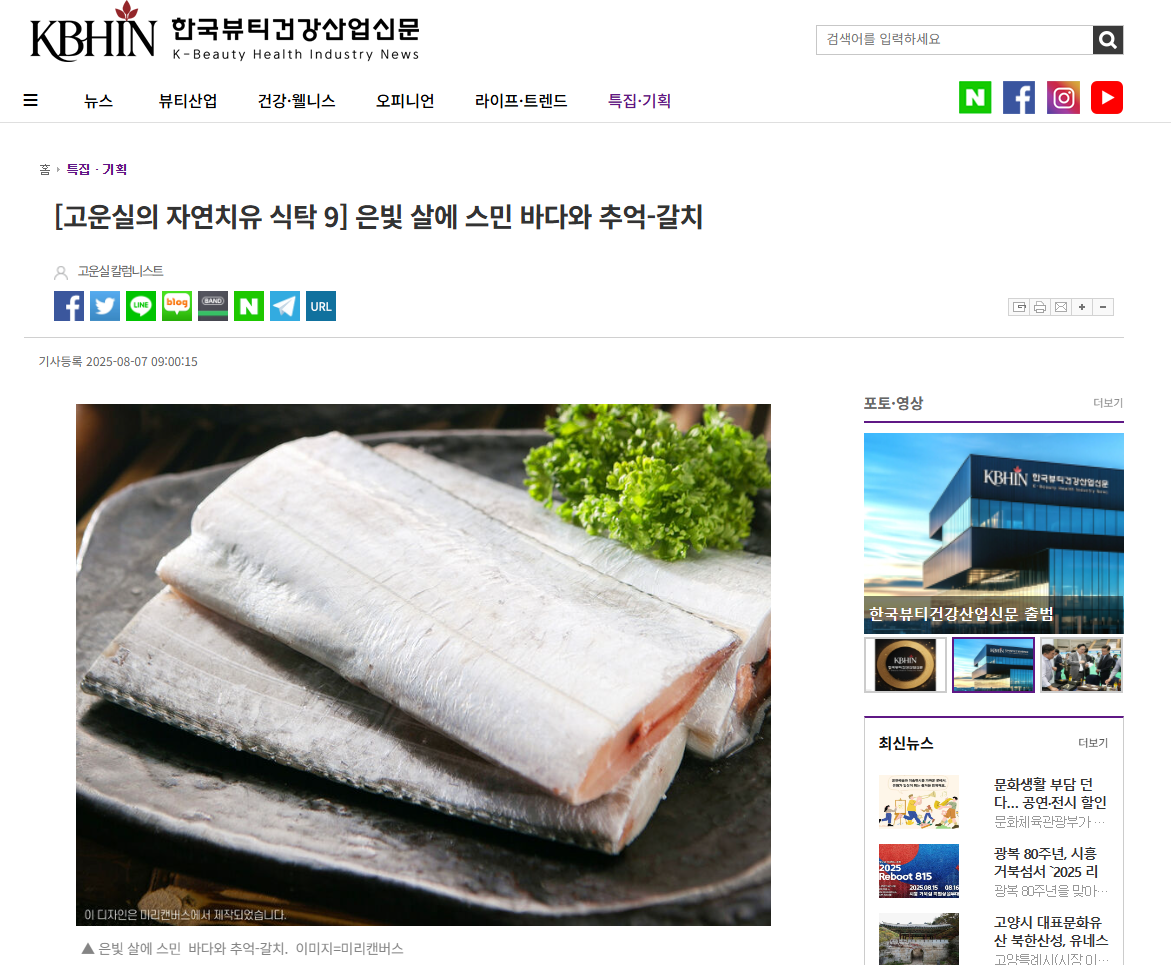Share article via LINE
This screenshot has height=965, width=1171.
(x=140, y=306)
